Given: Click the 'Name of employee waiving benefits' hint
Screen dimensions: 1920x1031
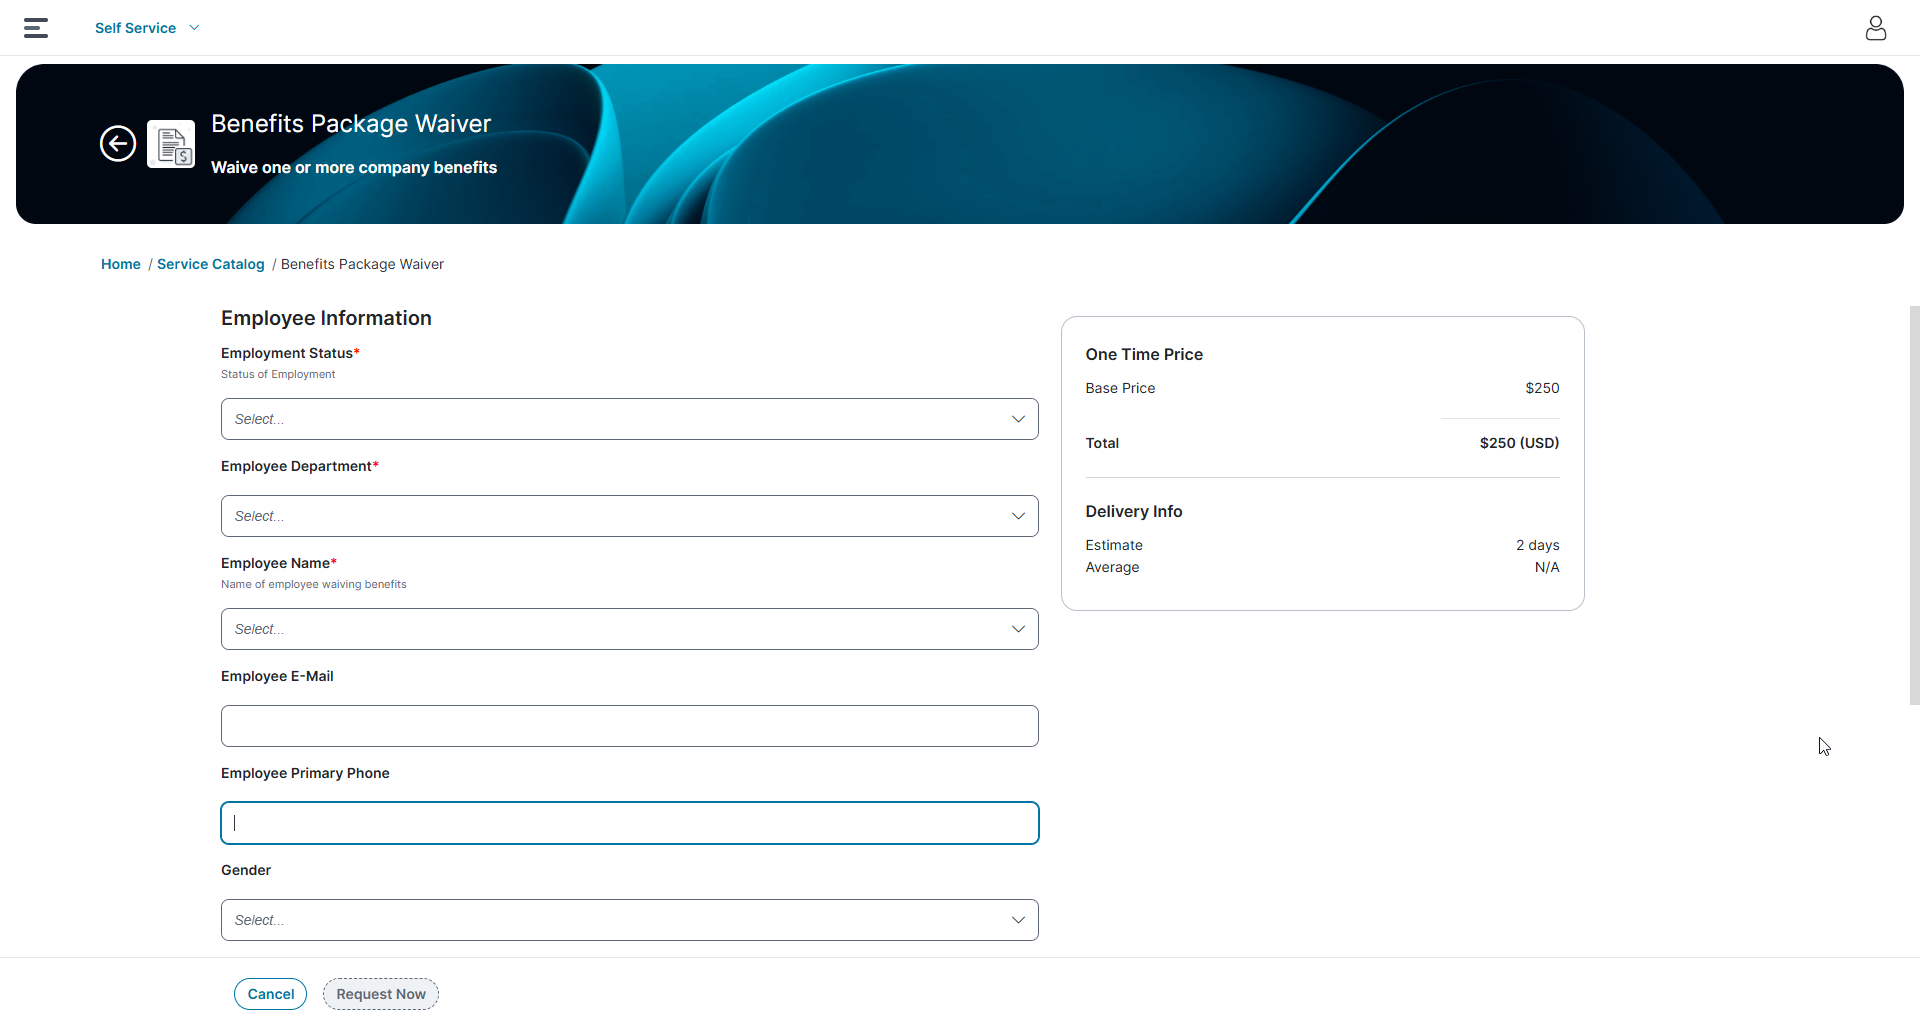Looking at the screenshot, I should 314,584.
